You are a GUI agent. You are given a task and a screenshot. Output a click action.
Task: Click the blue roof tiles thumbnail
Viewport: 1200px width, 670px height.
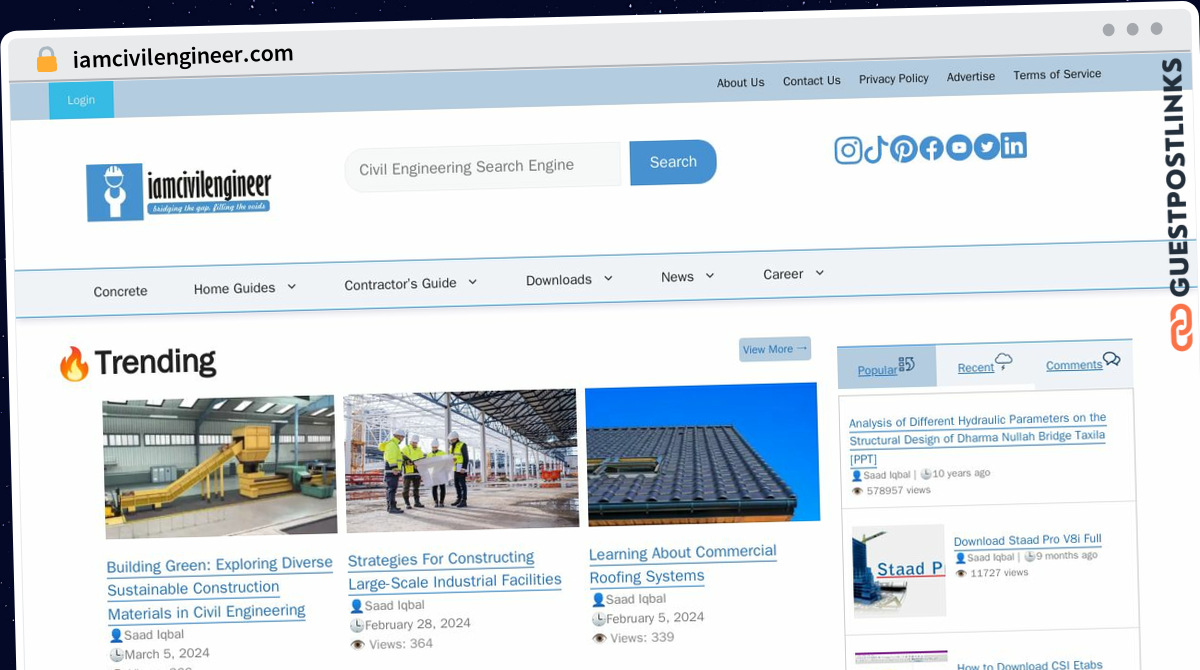click(x=702, y=453)
